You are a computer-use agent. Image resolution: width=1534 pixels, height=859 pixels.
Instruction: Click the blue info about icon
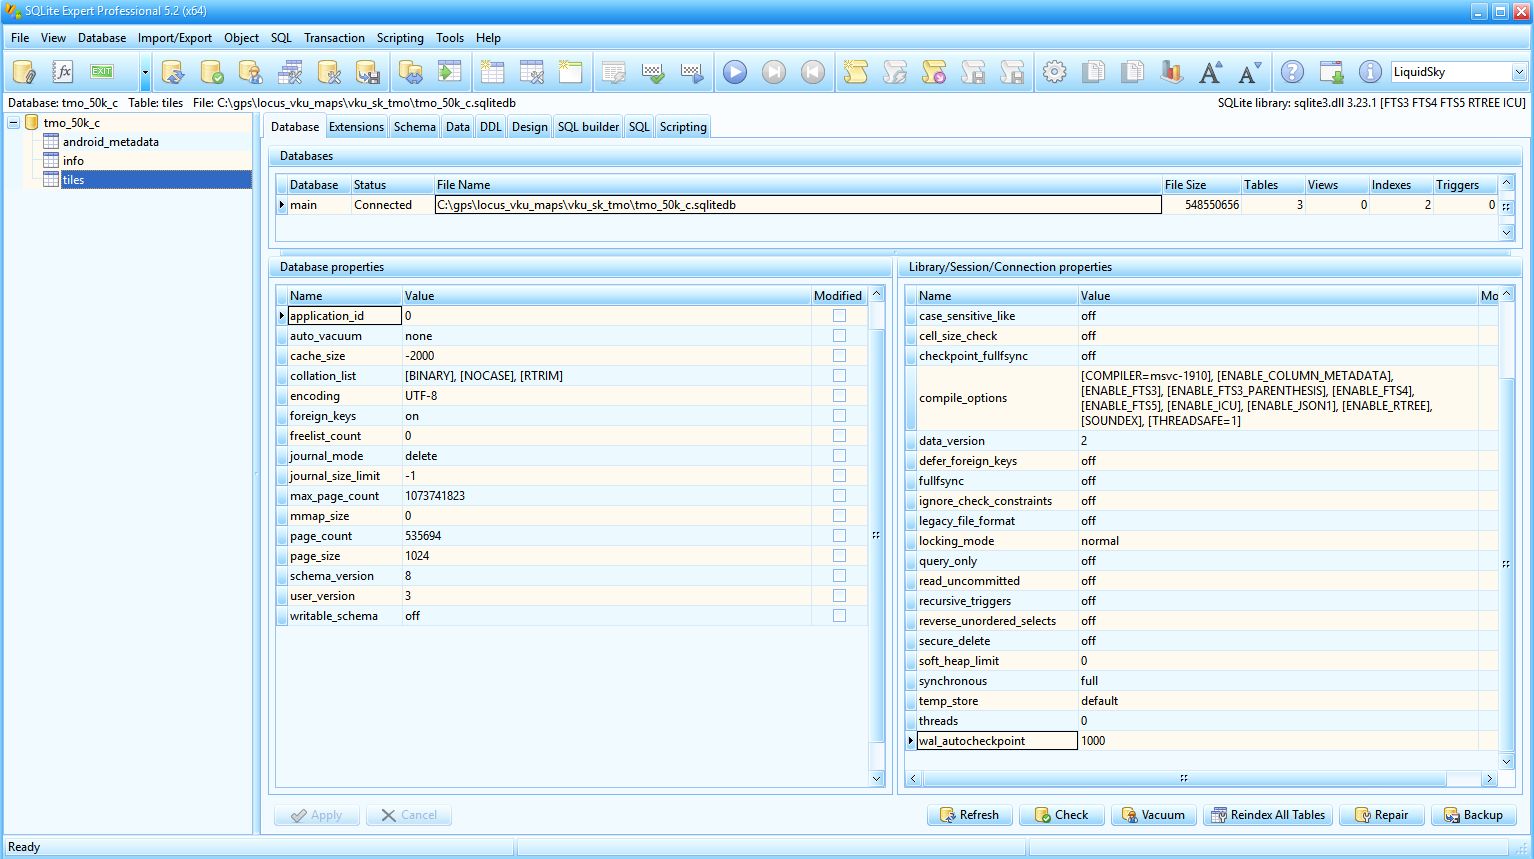[x=1370, y=72]
